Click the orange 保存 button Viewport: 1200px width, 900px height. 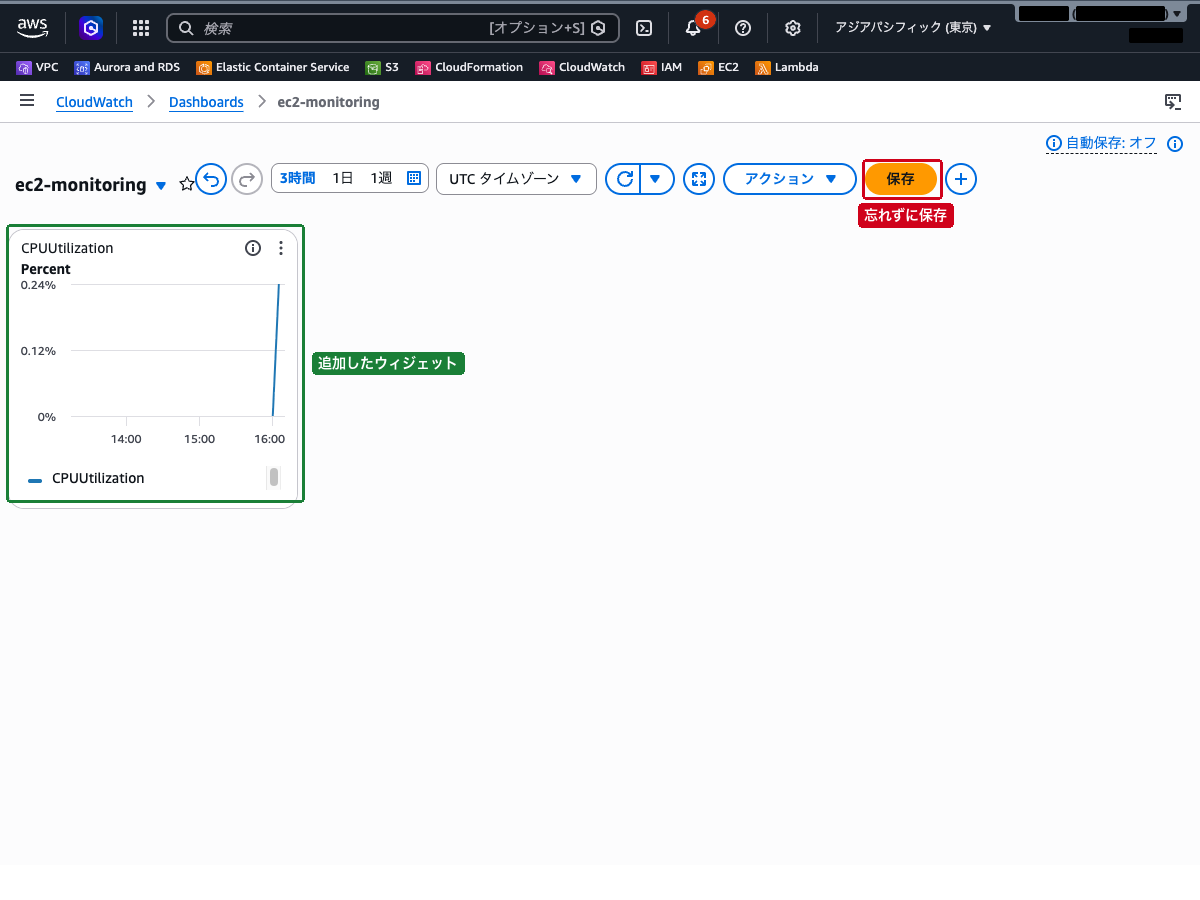tap(901, 179)
